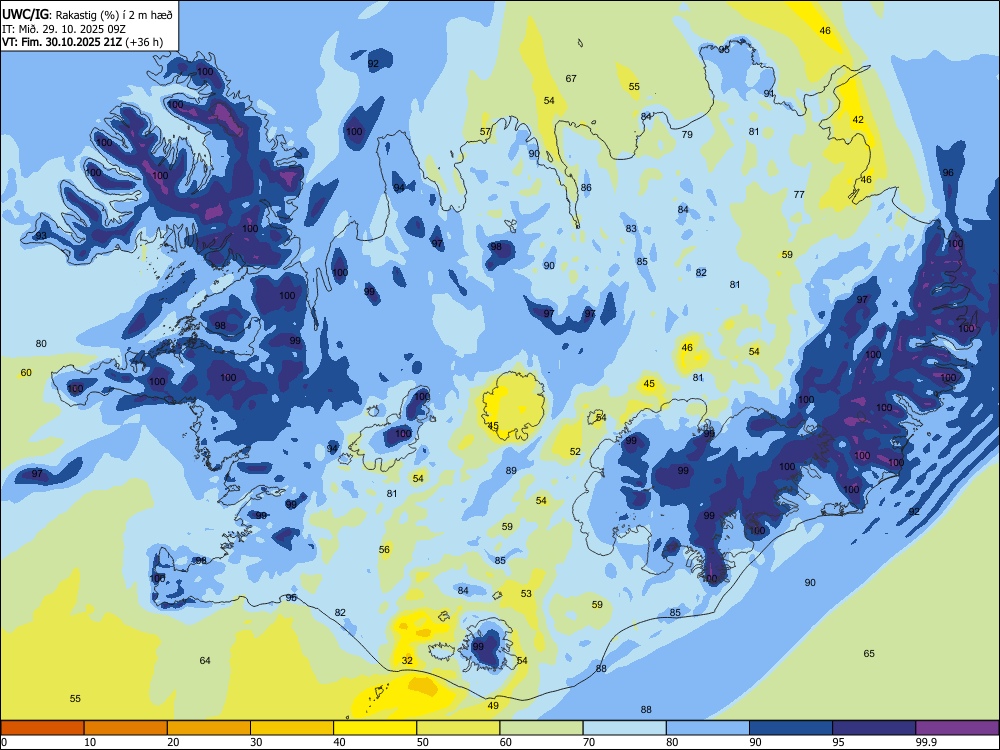
Task: Click the map value 89 in the central highlands
Action: 511,471
